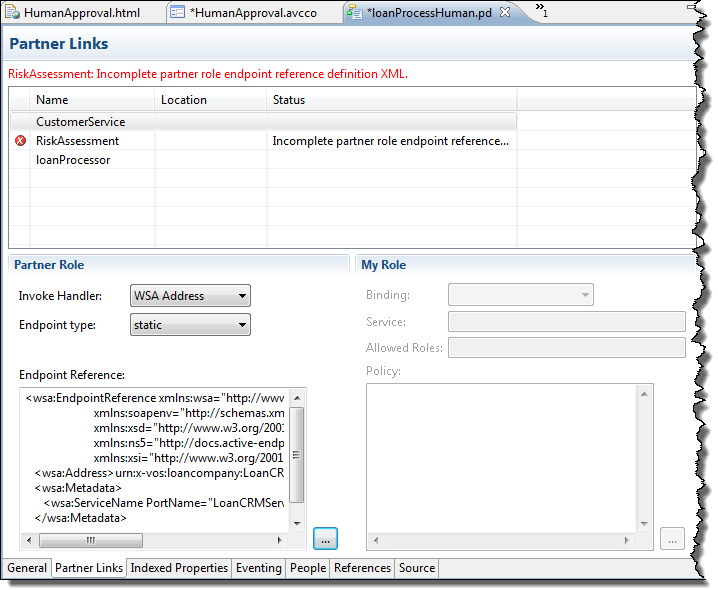718x590 pixels.
Task: Close the loanProcessHuman.pd editor tab
Action: point(504,12)
